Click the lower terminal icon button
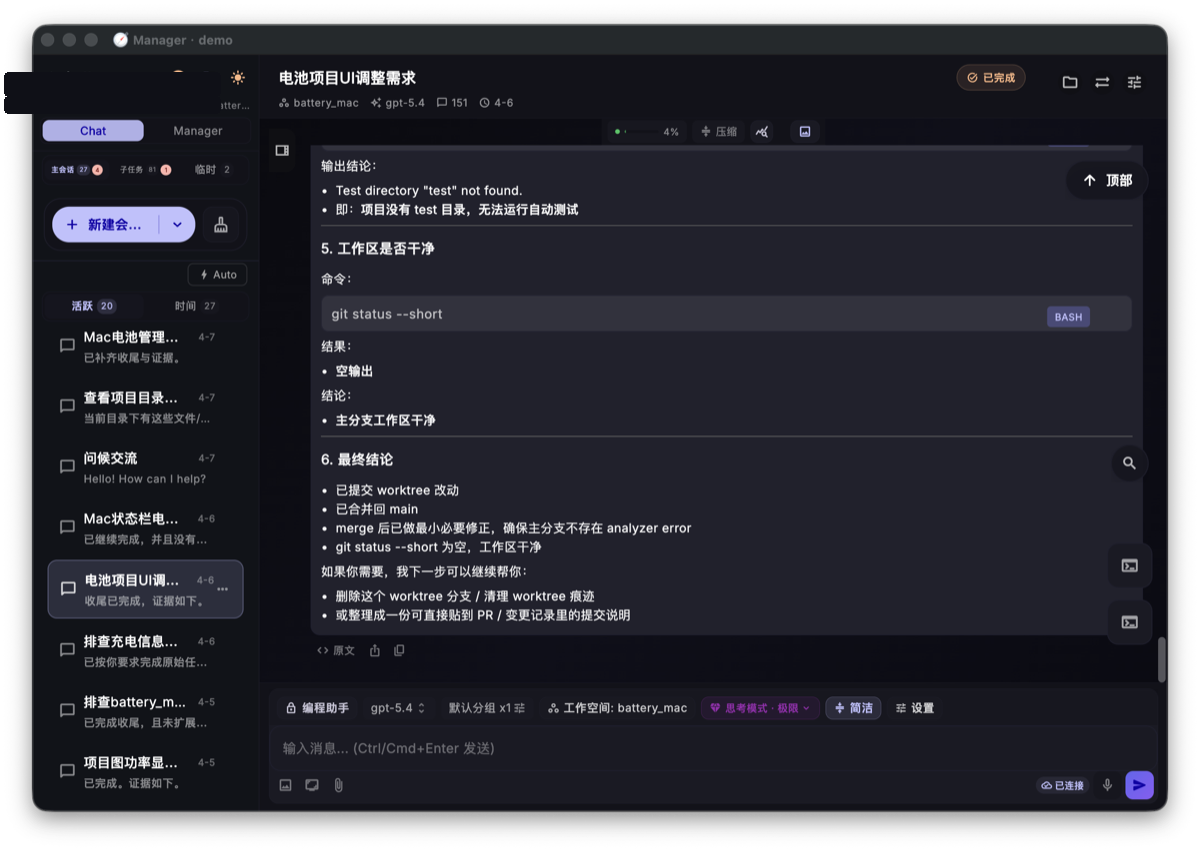Viewport: 1200px width, 851px height. point(1130,622)
